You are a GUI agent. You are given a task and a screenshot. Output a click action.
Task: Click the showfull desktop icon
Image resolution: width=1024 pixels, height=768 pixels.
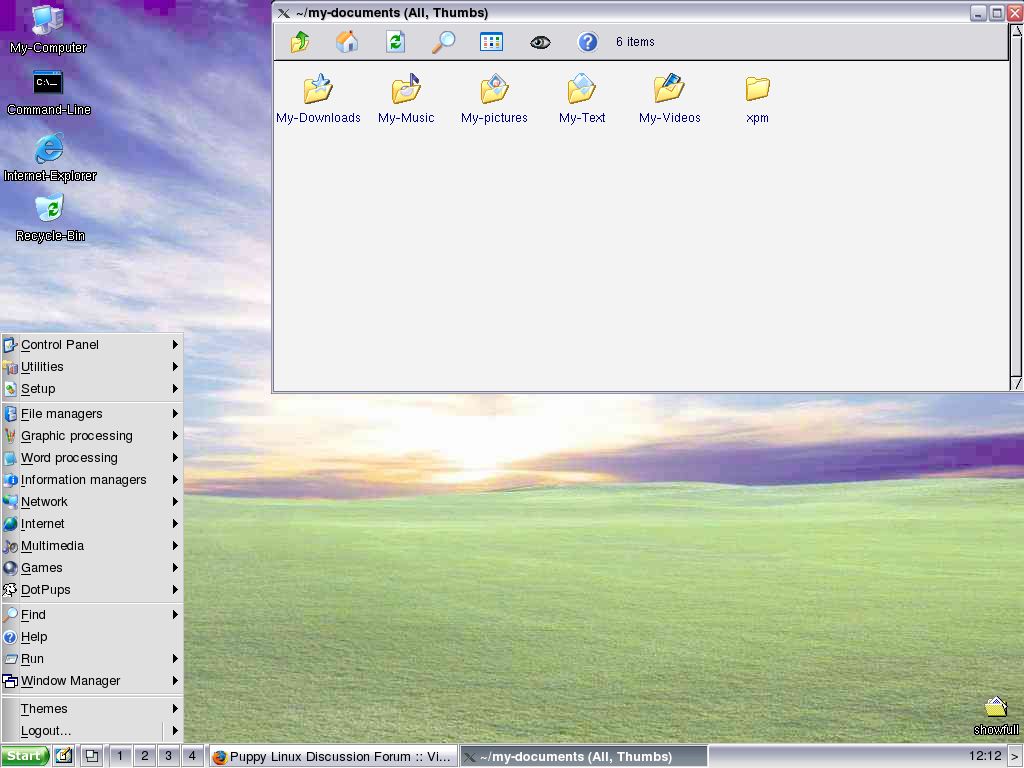pyautogui.click(x=996, y=716)
